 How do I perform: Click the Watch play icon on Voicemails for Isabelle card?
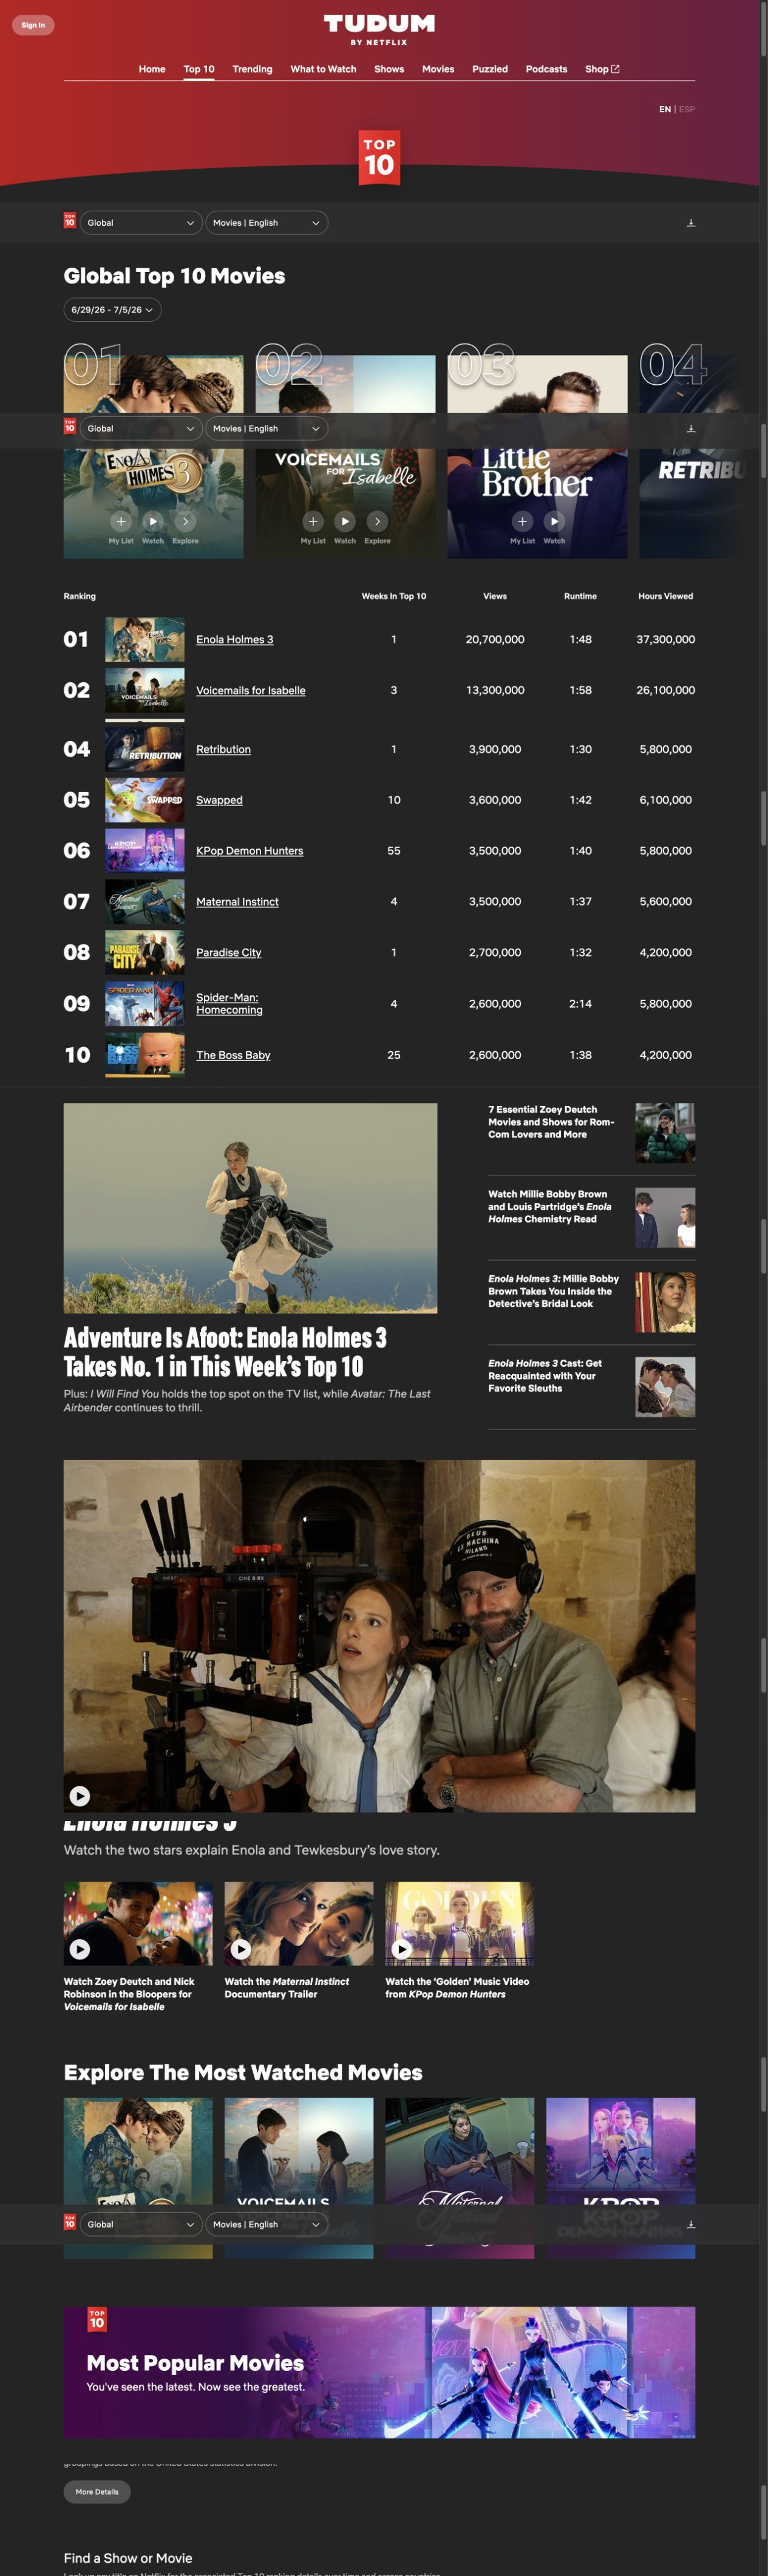coord(345,521)
